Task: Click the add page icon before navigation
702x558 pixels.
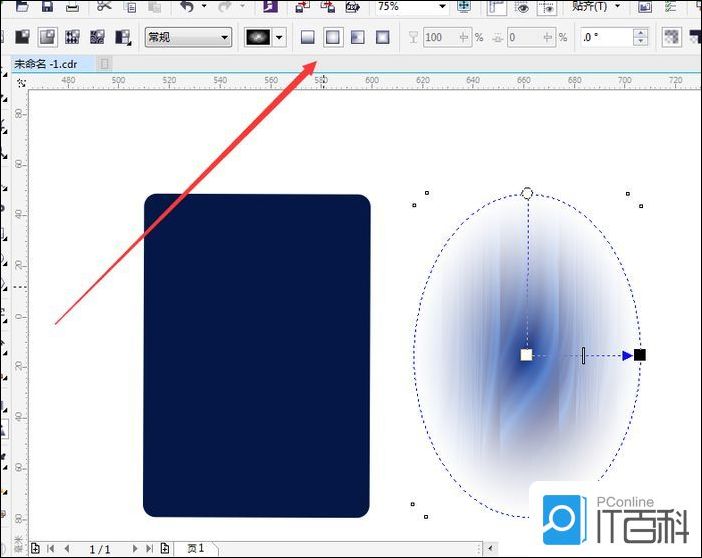Action: pyautogui.click(x=35, y=549)
